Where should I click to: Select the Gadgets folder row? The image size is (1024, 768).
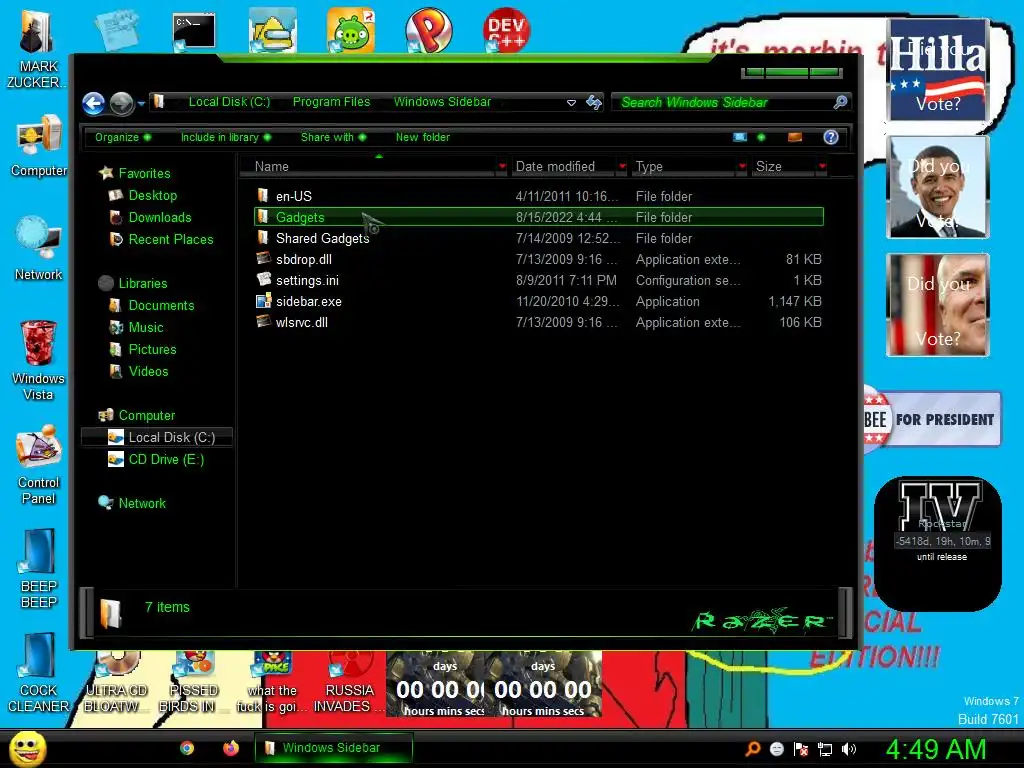tap(539, 217)
